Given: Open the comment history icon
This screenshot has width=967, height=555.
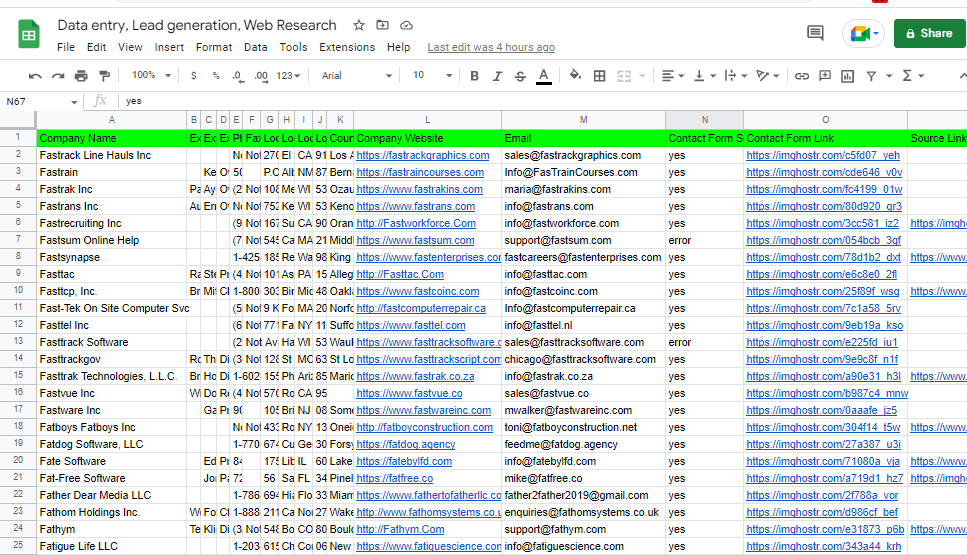Looking at the screenshot, I should pyautogui.click(x=815, y=33).
